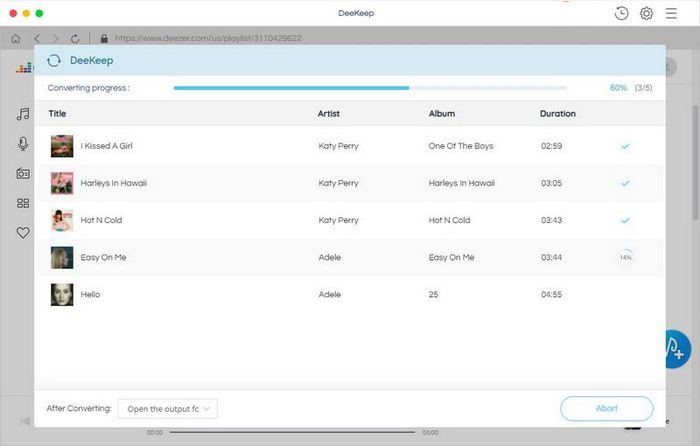The width and height of the screenshot is (700, 446).
Task: Click the 14% progress circle for Easy On Me
Action: [625, 257]
